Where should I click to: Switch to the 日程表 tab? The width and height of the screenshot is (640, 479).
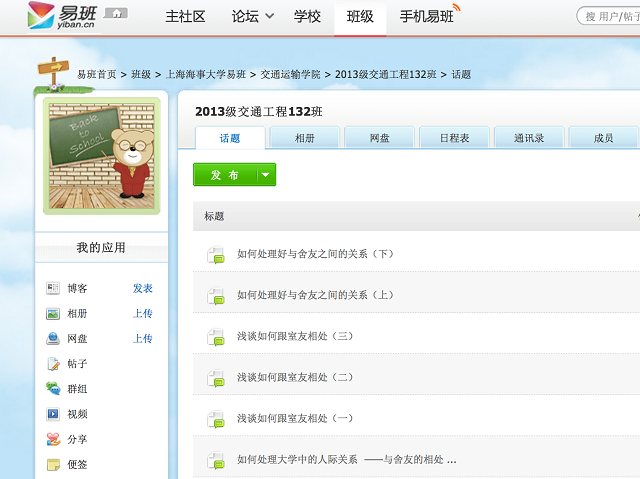[454, 138]
